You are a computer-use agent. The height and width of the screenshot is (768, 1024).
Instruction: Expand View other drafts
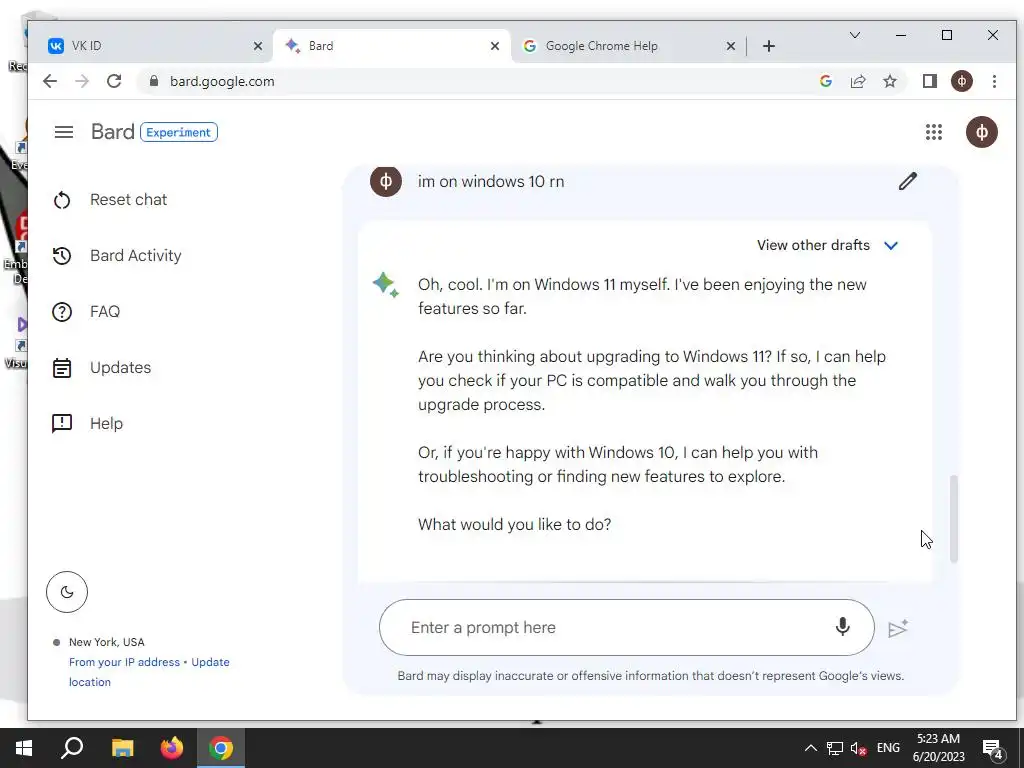[x=827, y=246]
